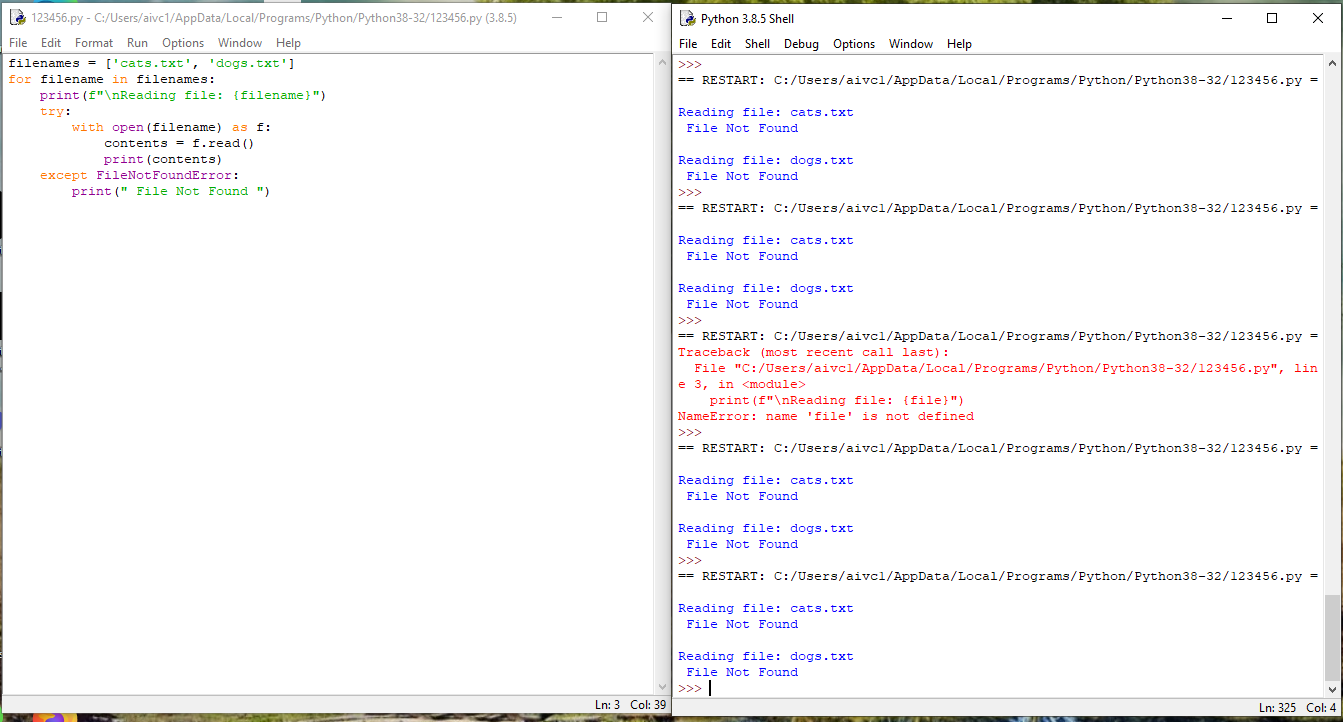This screenshot has width=1343, height=722.
Task: Close the 123456.py editor window
Action: (647, 17)
